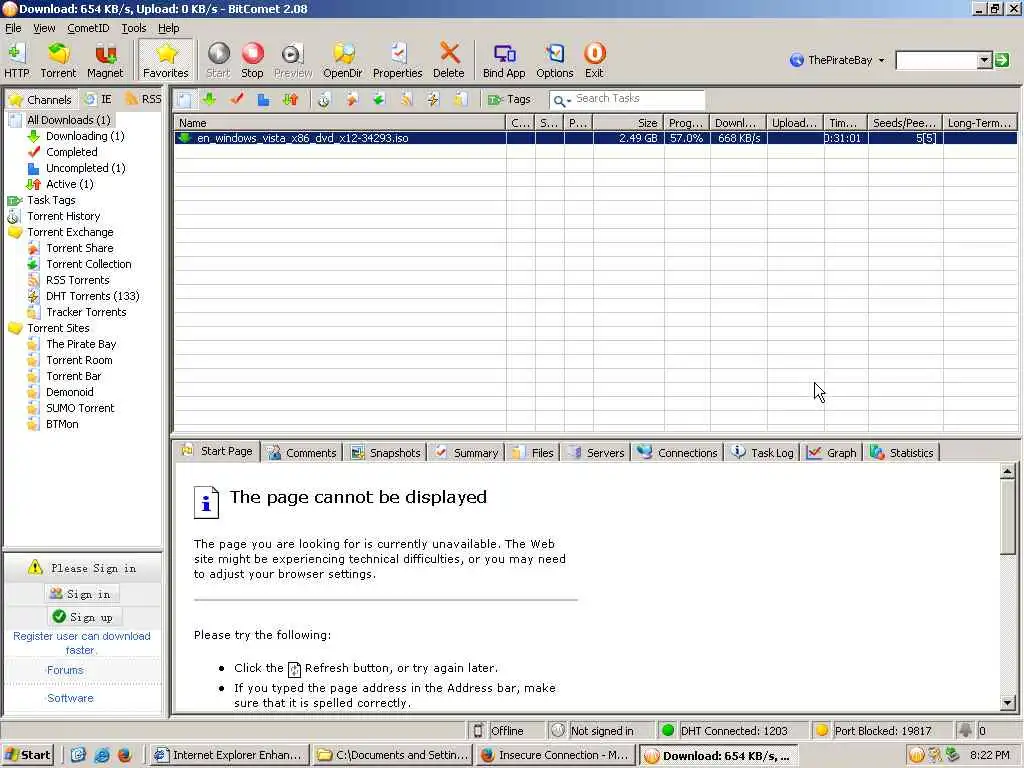The image size is (1024, 768).
Task: Click the Windows Start button
Action: [27, 755]
